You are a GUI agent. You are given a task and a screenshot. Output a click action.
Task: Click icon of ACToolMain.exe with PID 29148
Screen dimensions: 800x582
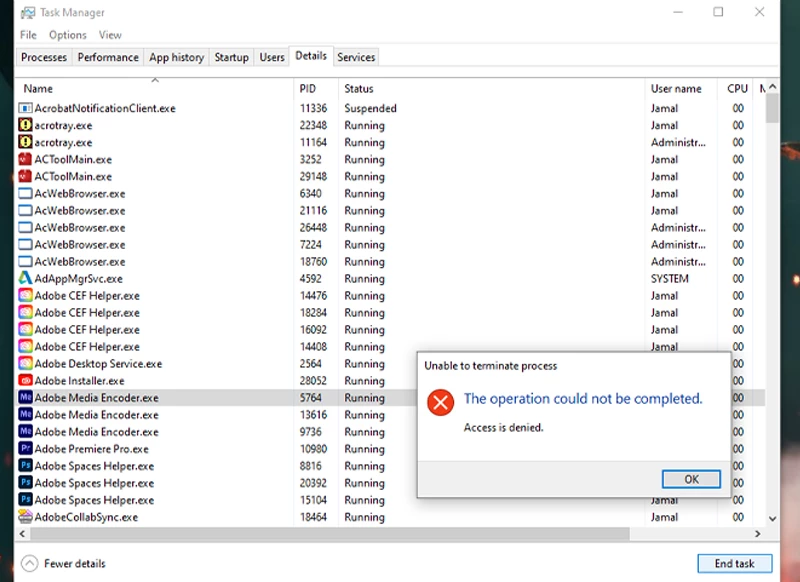pos(25,176)
